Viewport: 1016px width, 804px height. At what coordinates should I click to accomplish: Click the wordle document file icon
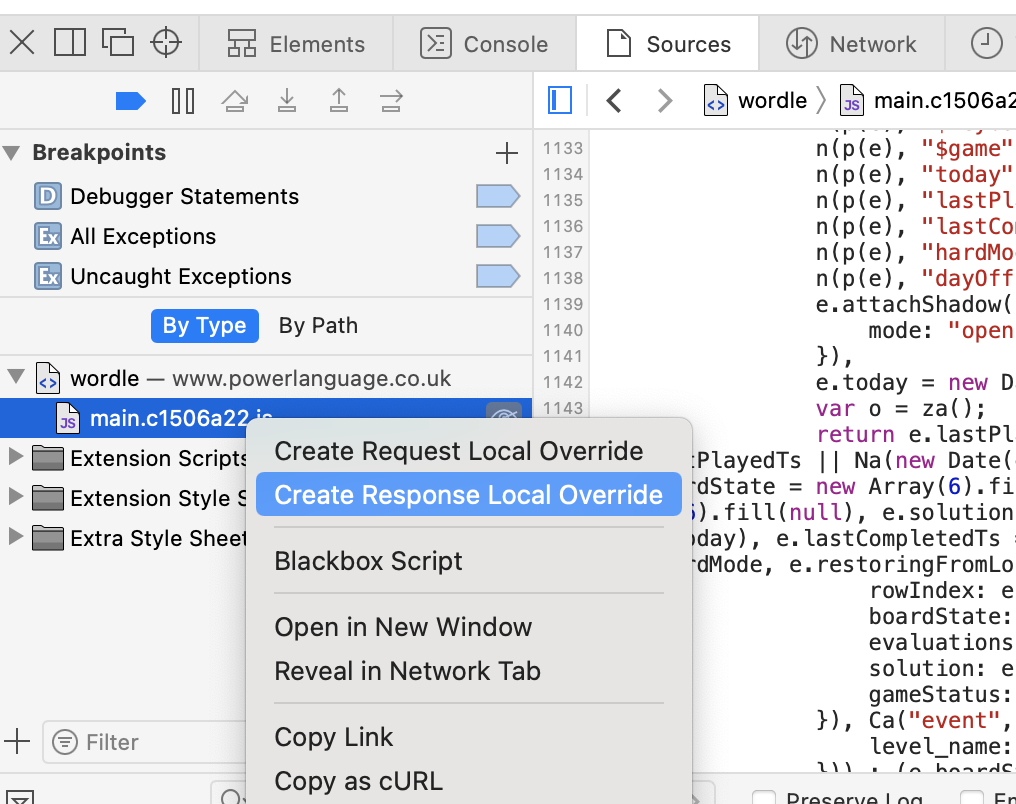click(48, 378)
